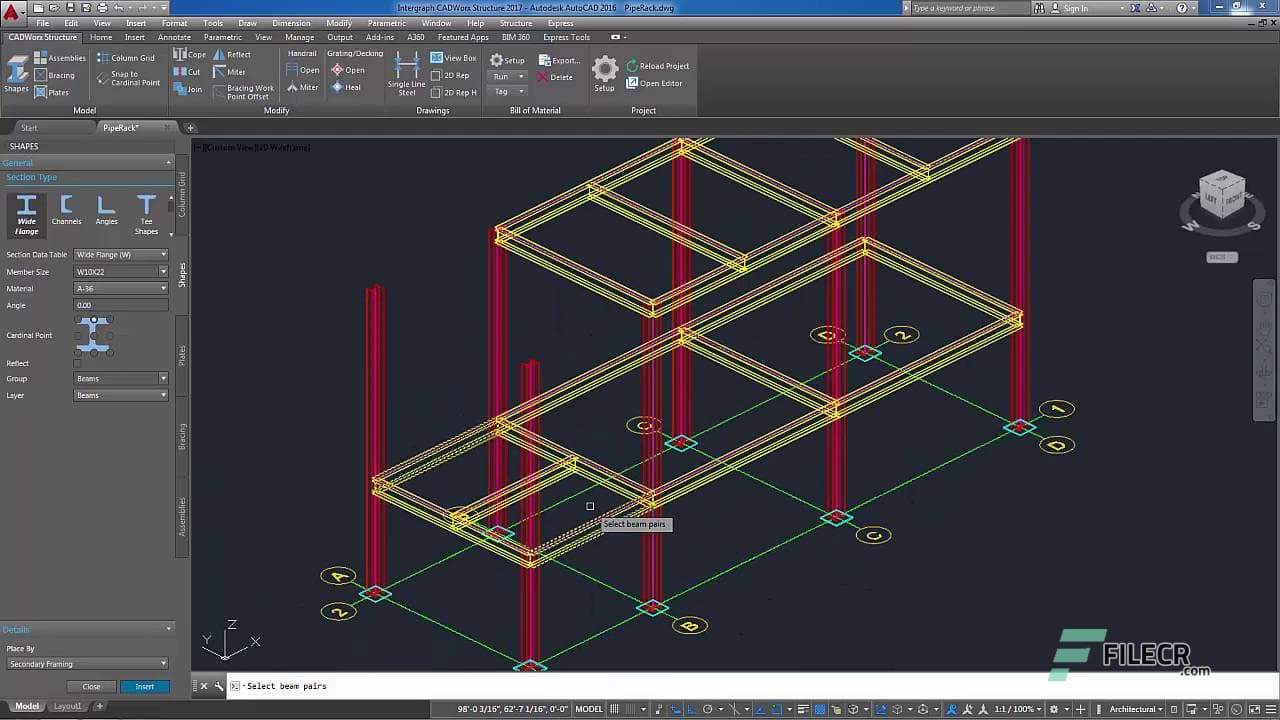Image resolution: width=1280 pixels, height=720 pixels.
Task: Click the Reload Project icon
Action: pos(633,65)
